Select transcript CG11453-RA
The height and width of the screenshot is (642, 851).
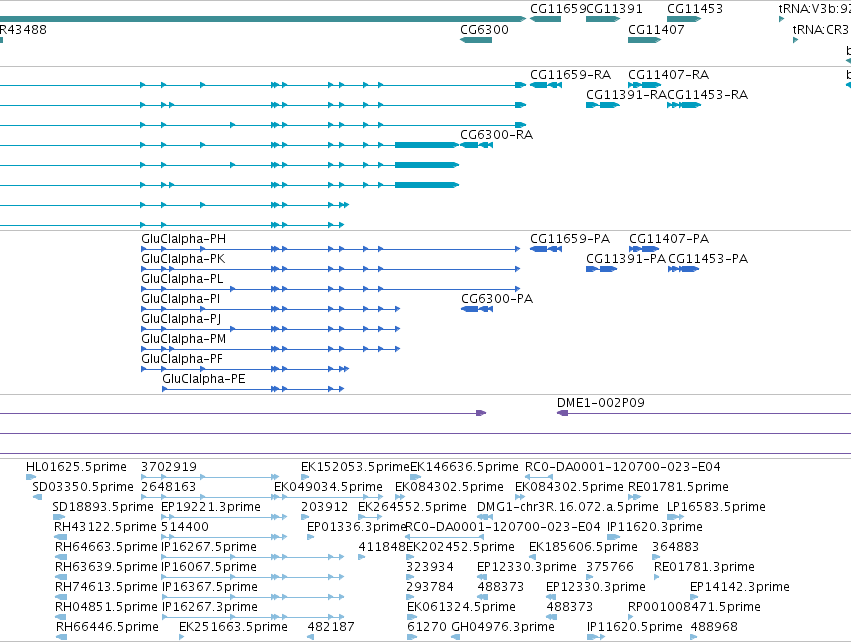[x=708, y=94]
